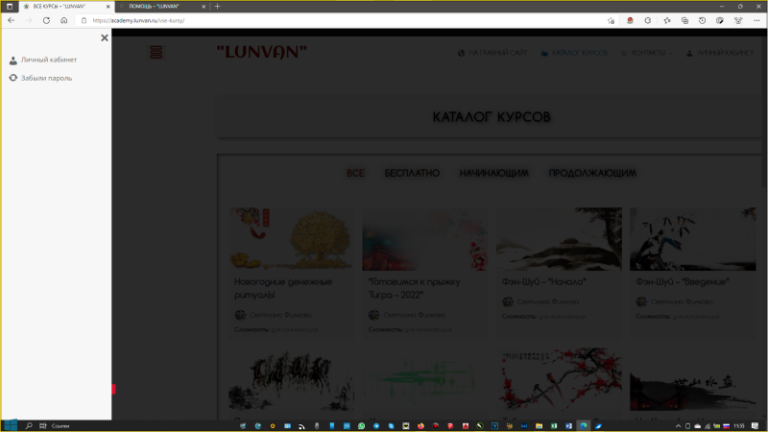Click Забыли пароль link
Image resolution: width=768 pixels, height=432 pixels.
pos(46,78)
